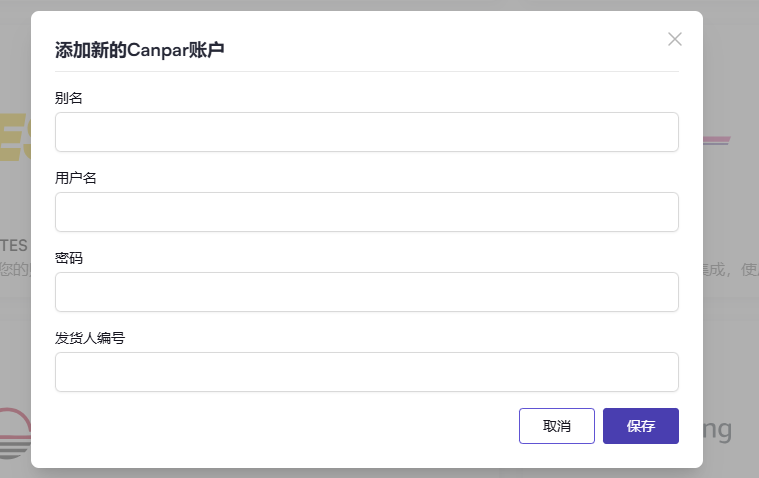This screenshot has height=478, width=759.
Task: Click the 取消 button
Action: [557, 426]
